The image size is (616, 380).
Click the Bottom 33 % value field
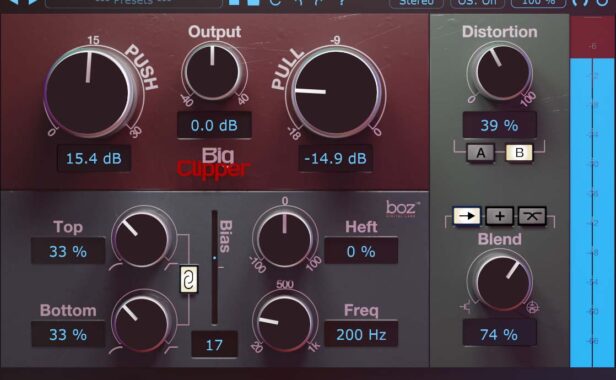click(68, 334)
